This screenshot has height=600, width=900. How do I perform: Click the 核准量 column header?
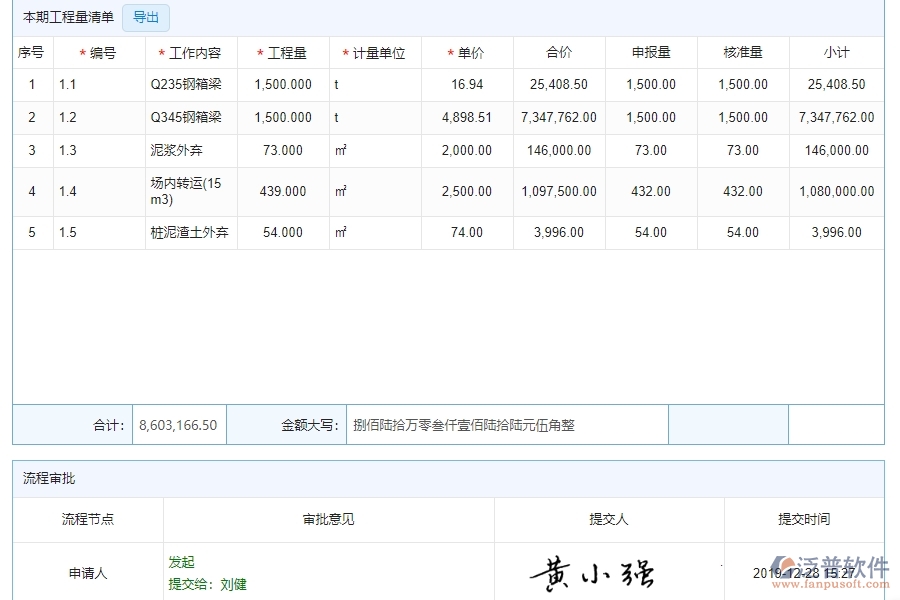742,52
